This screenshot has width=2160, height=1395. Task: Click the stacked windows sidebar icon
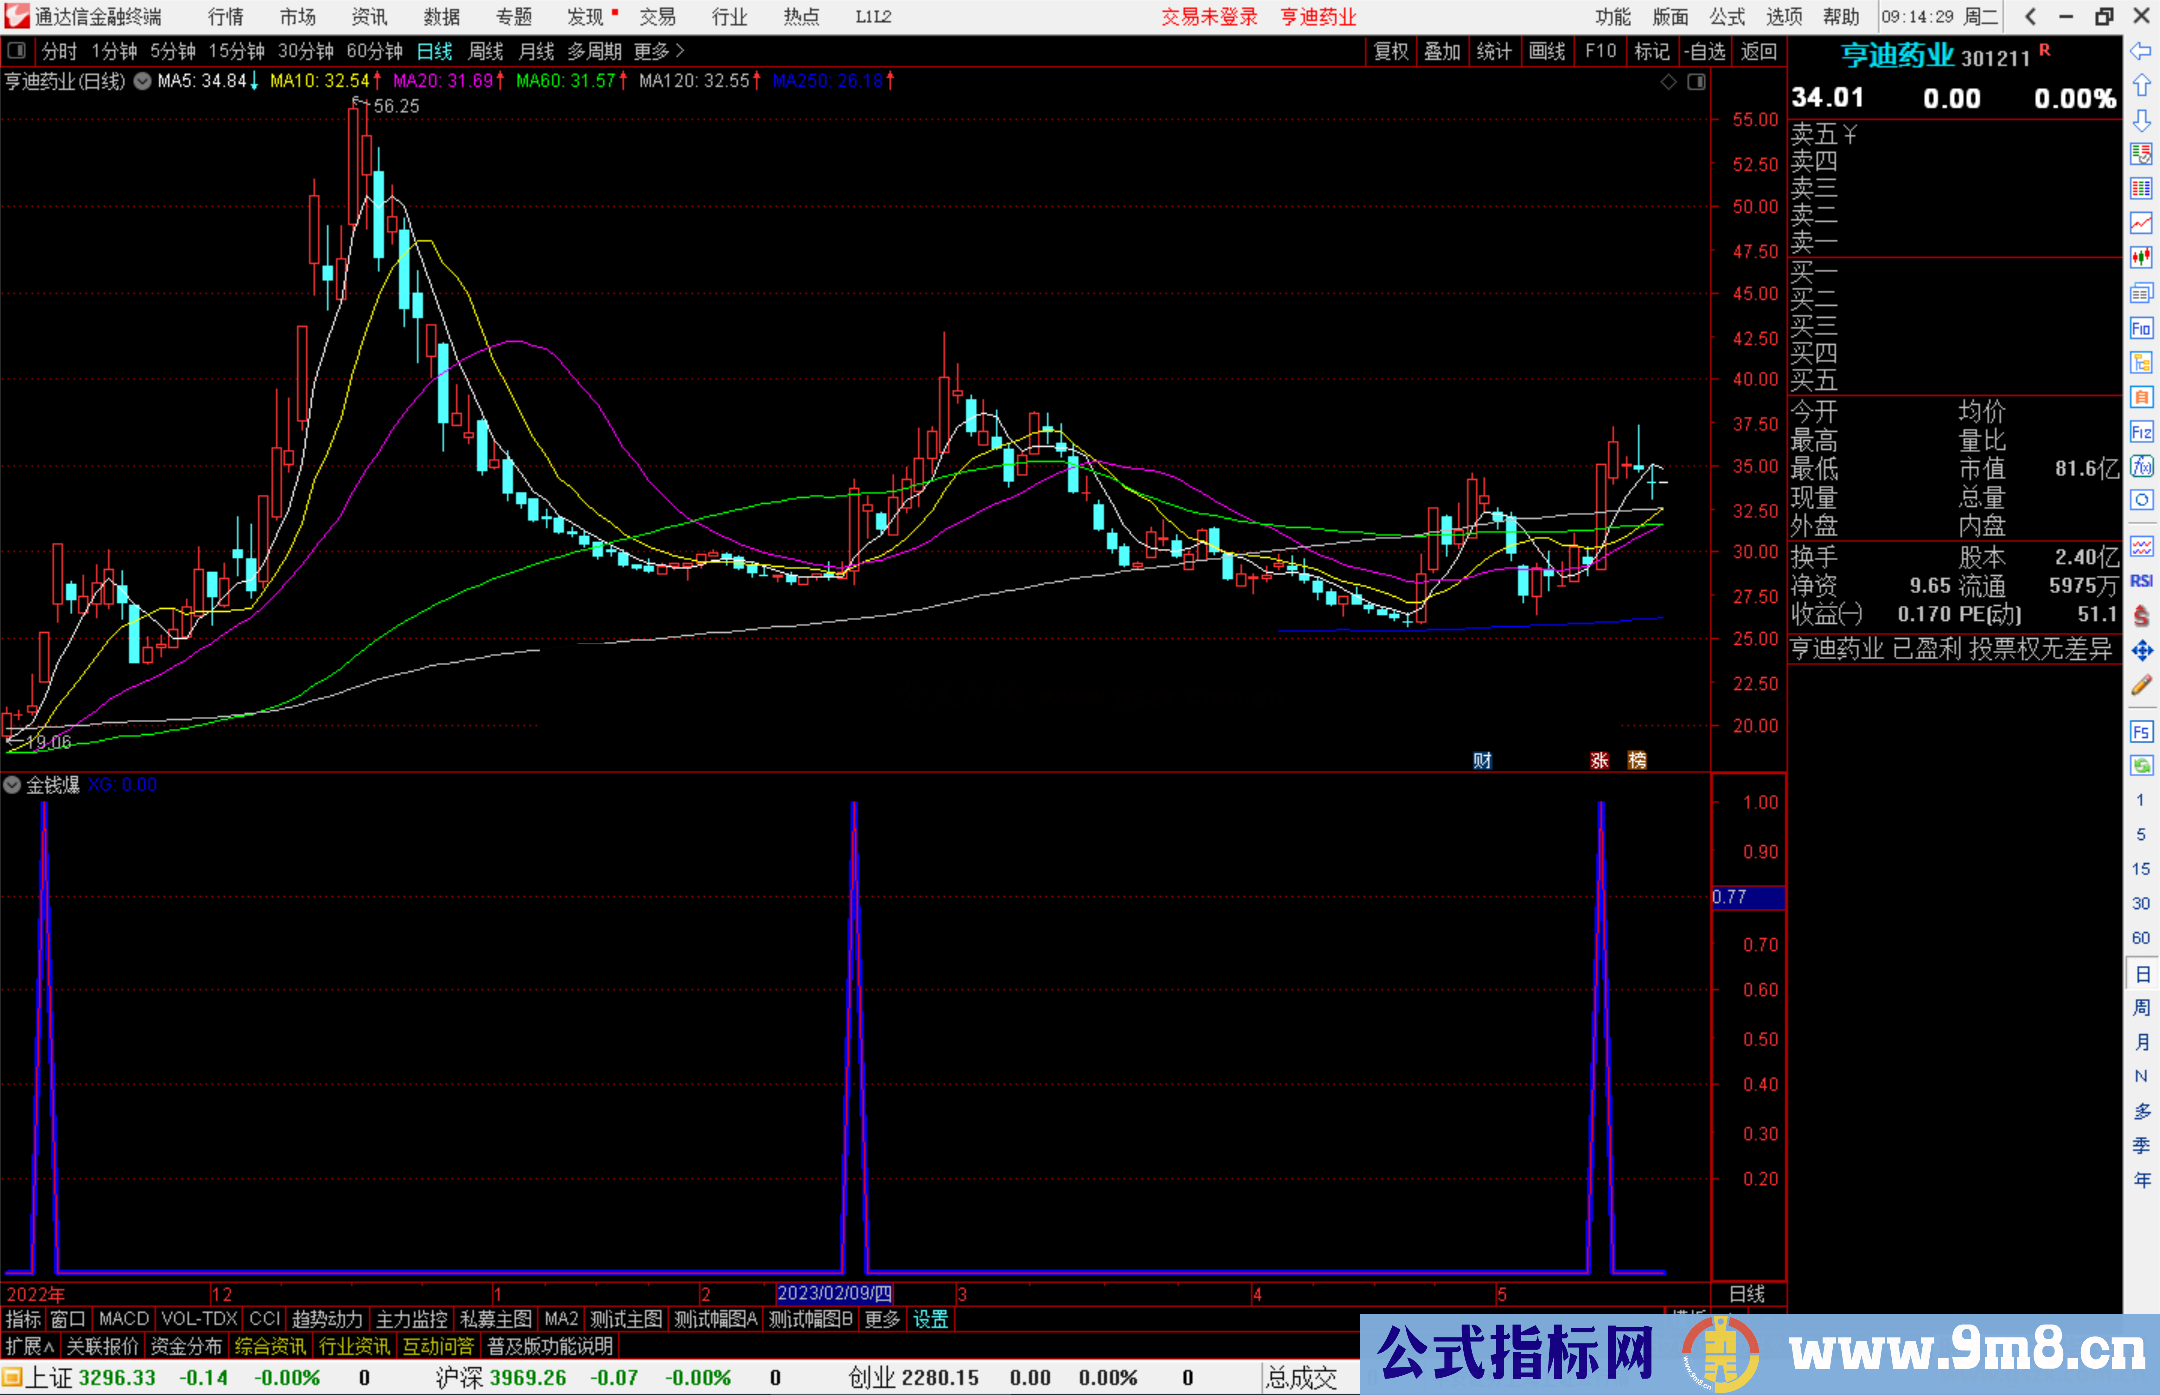click(x=2141, y=293)
